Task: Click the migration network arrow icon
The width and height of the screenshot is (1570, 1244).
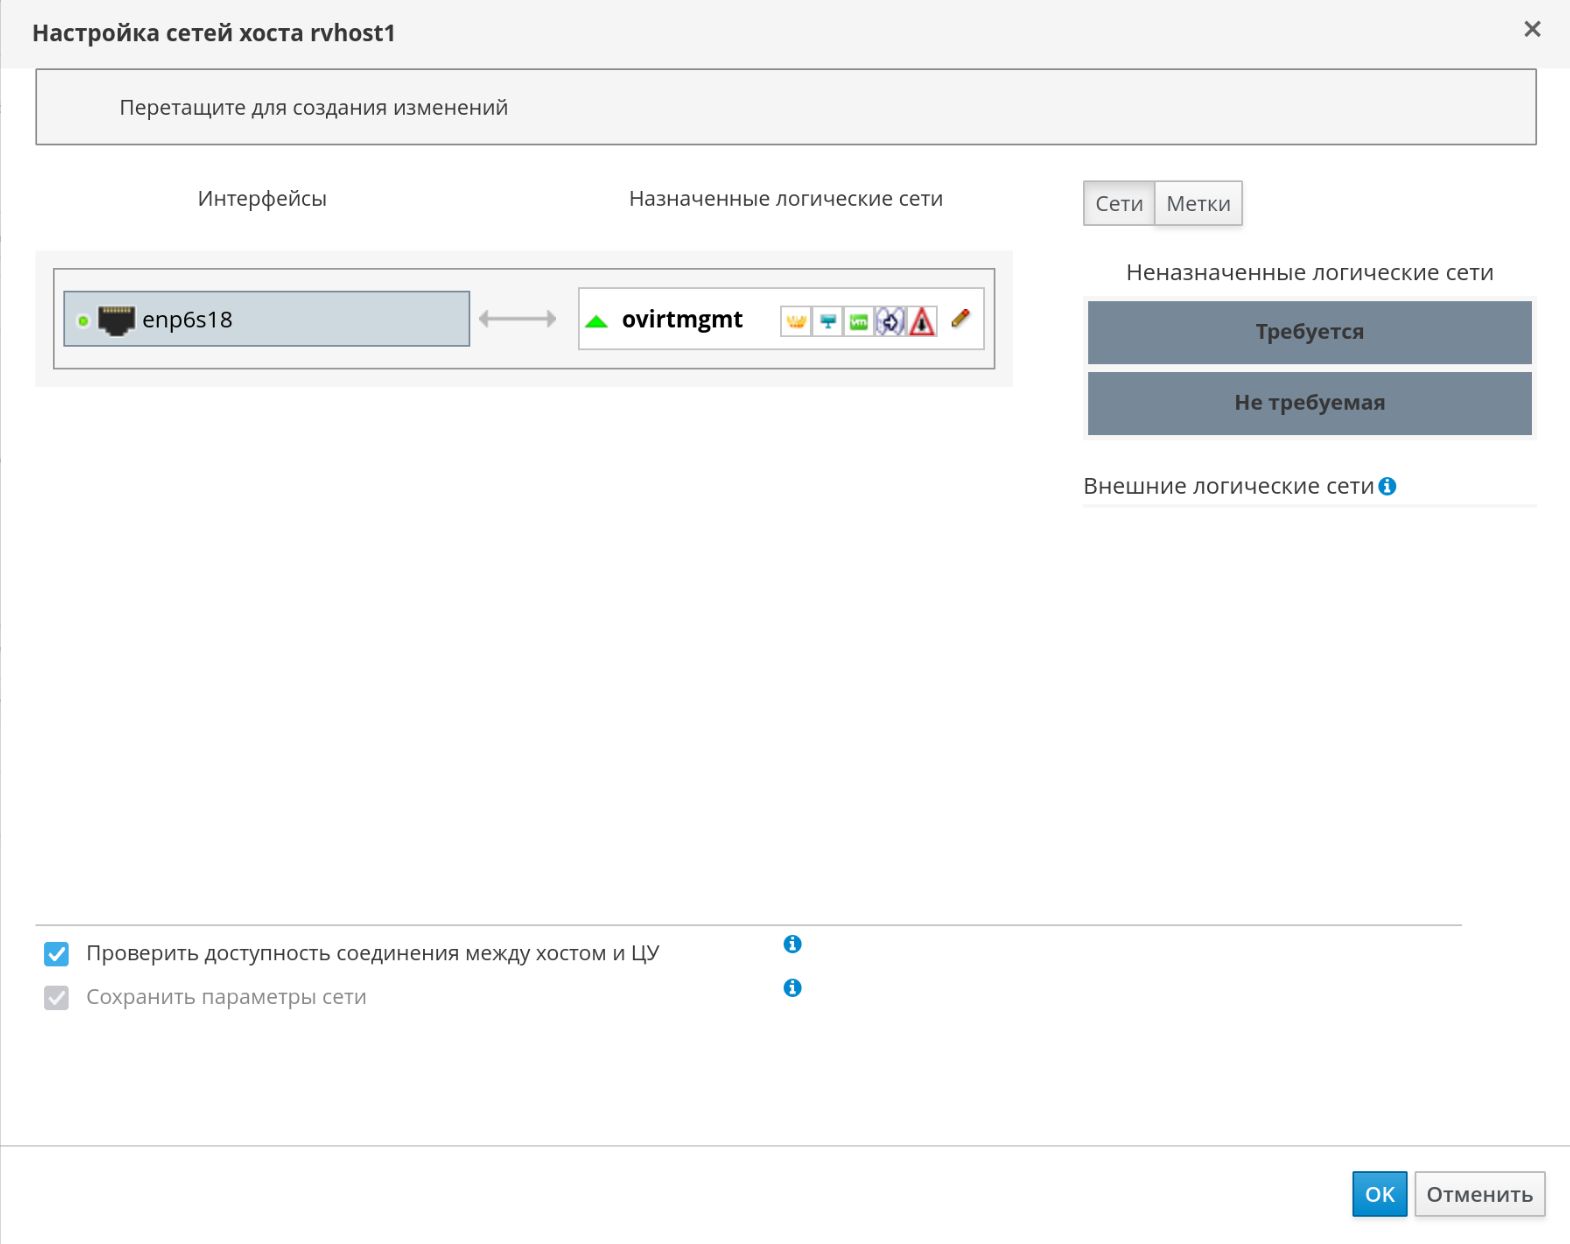Action: tap(890, 321)
